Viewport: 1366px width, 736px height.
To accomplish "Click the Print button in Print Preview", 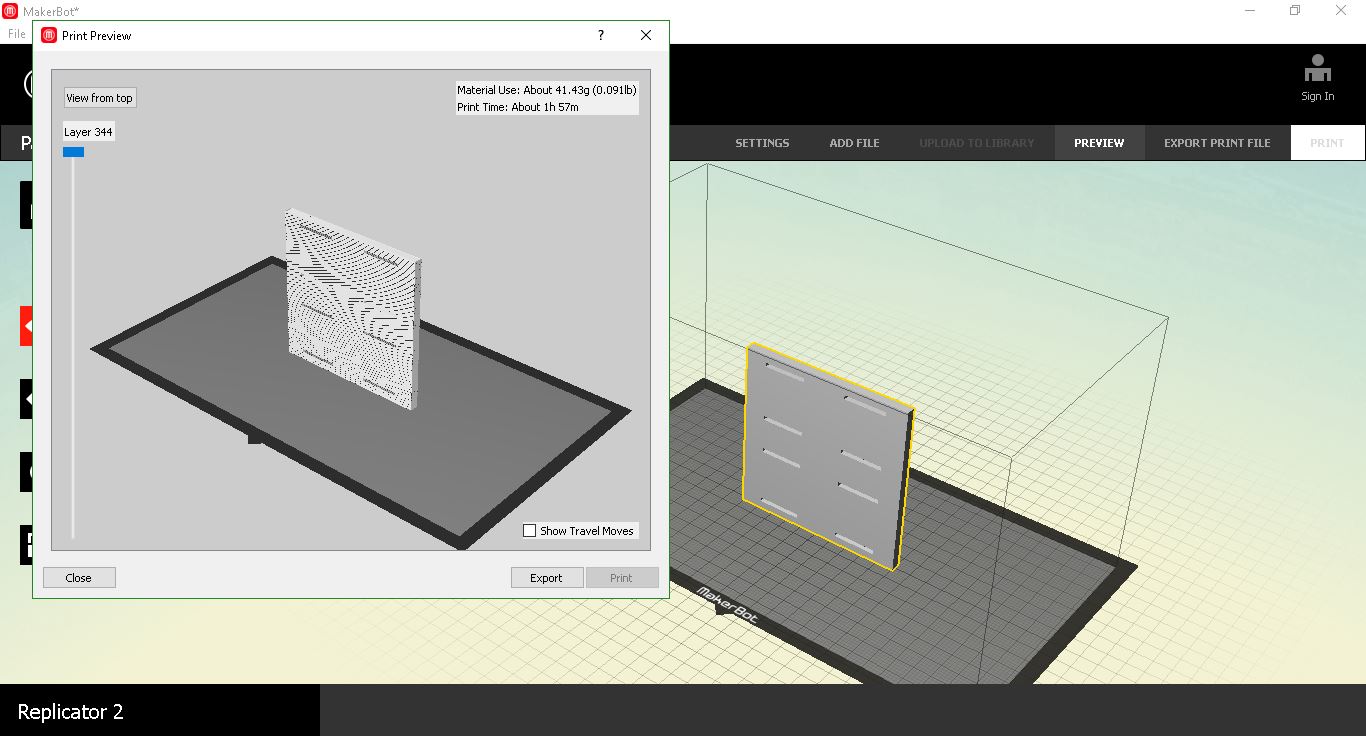I will 622,578.
